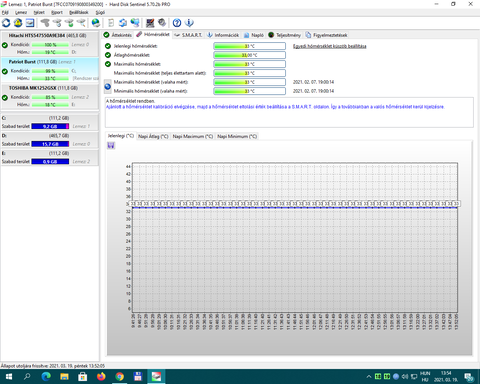Image resolution: width=480 pixels, height=384 pixels.
Task: Click the first grey disk test icon
Action: point(45,23)
